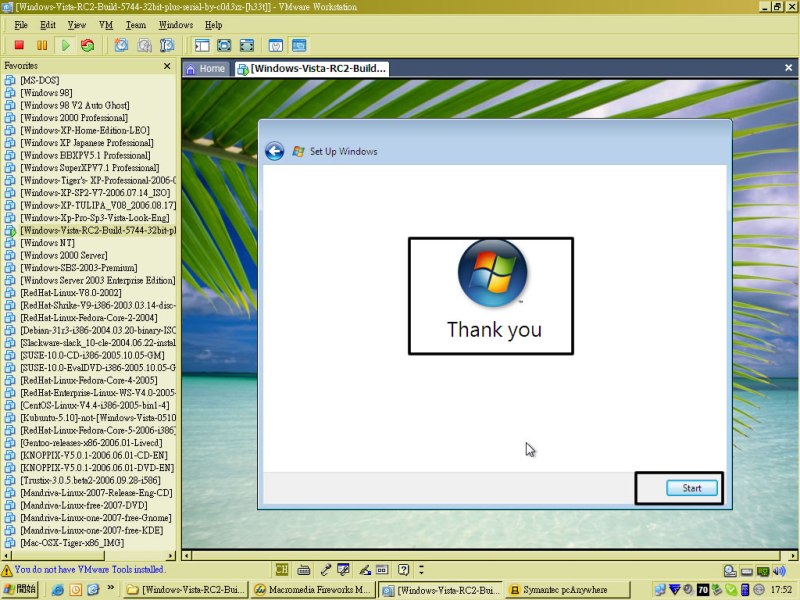Toggle the Favorites sidebar view icon
800x600 pixels.
pyautogui.click(x=202, y=45)
